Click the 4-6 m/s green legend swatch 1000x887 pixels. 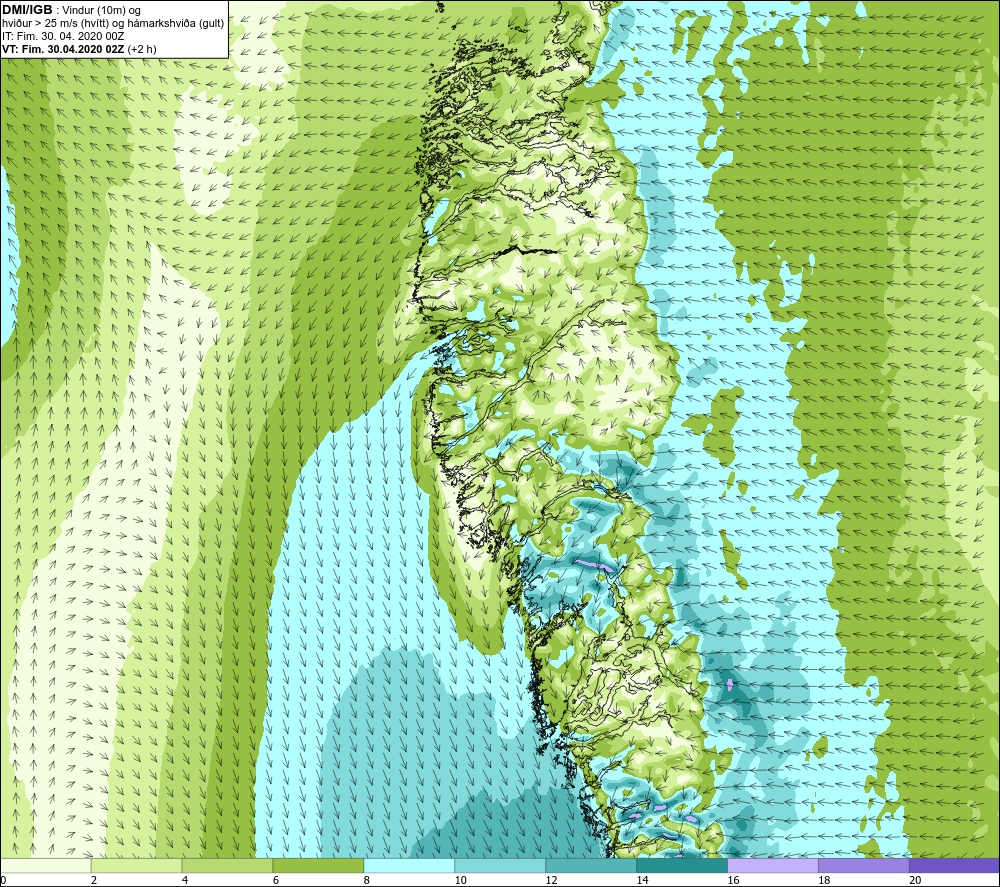pyautogui.click(x=227, y=865)
